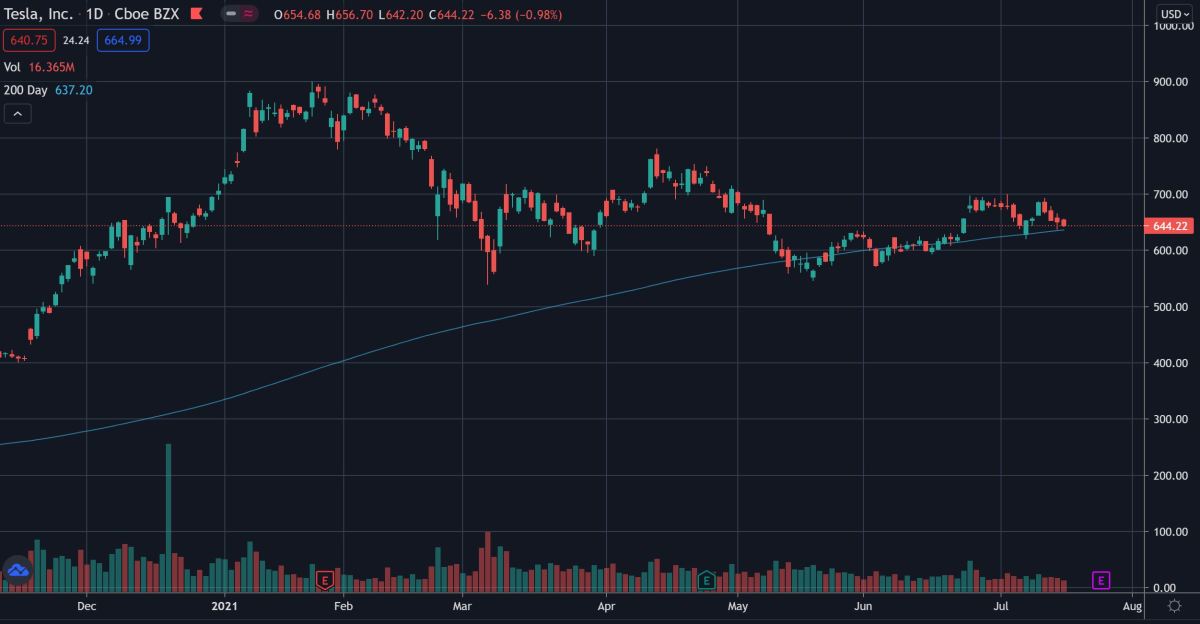Click the gray dash indicator in the status pill

230,15
